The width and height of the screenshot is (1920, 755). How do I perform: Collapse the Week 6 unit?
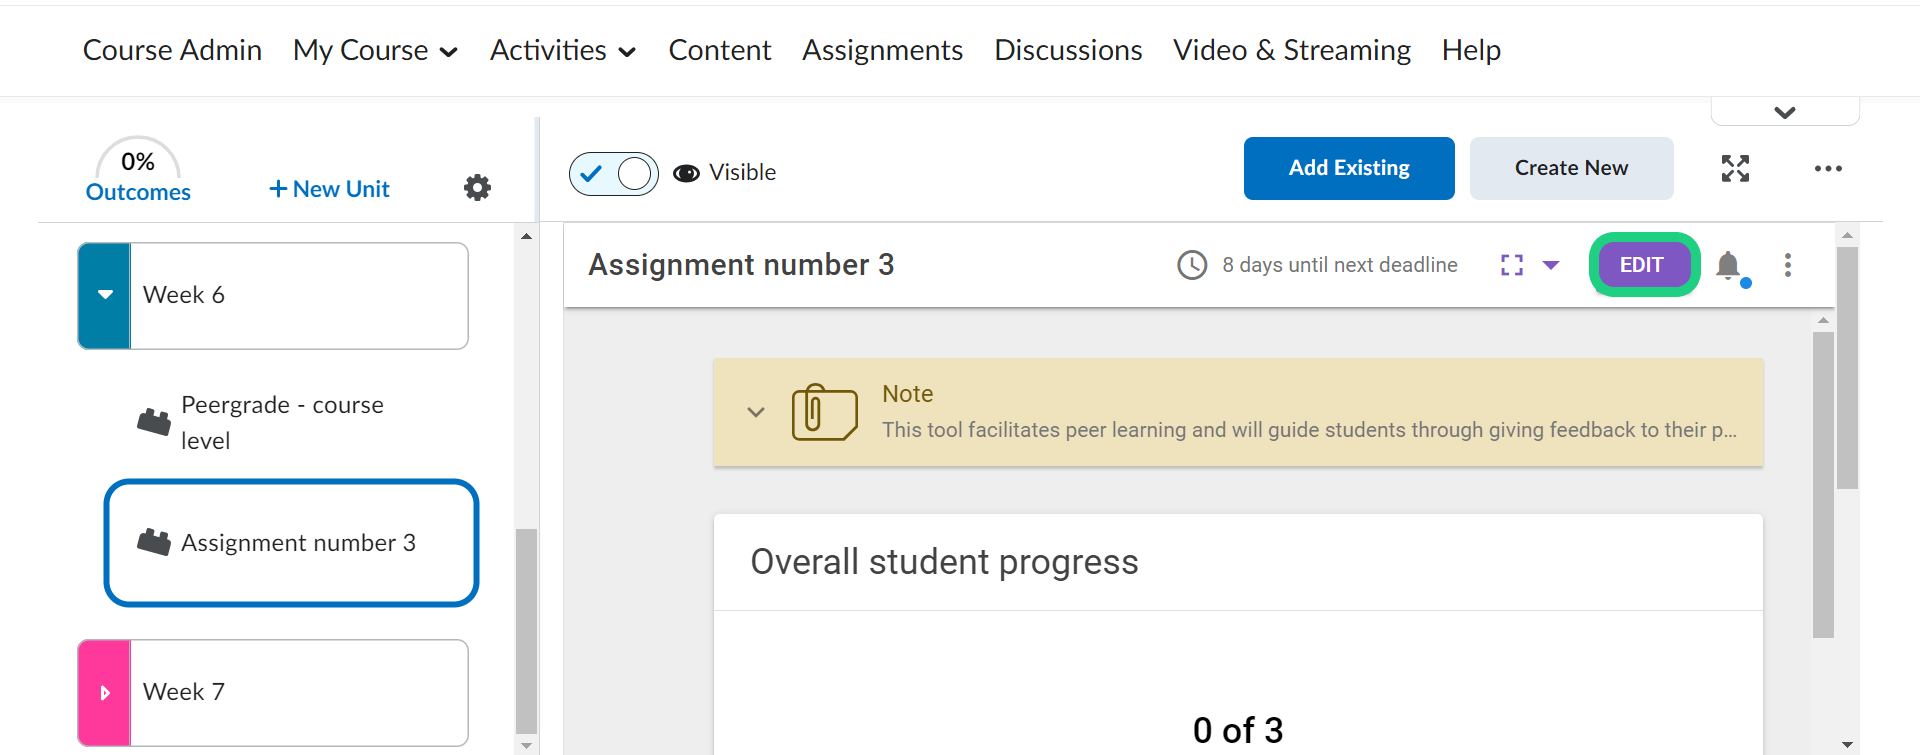(x=105, y=296)
